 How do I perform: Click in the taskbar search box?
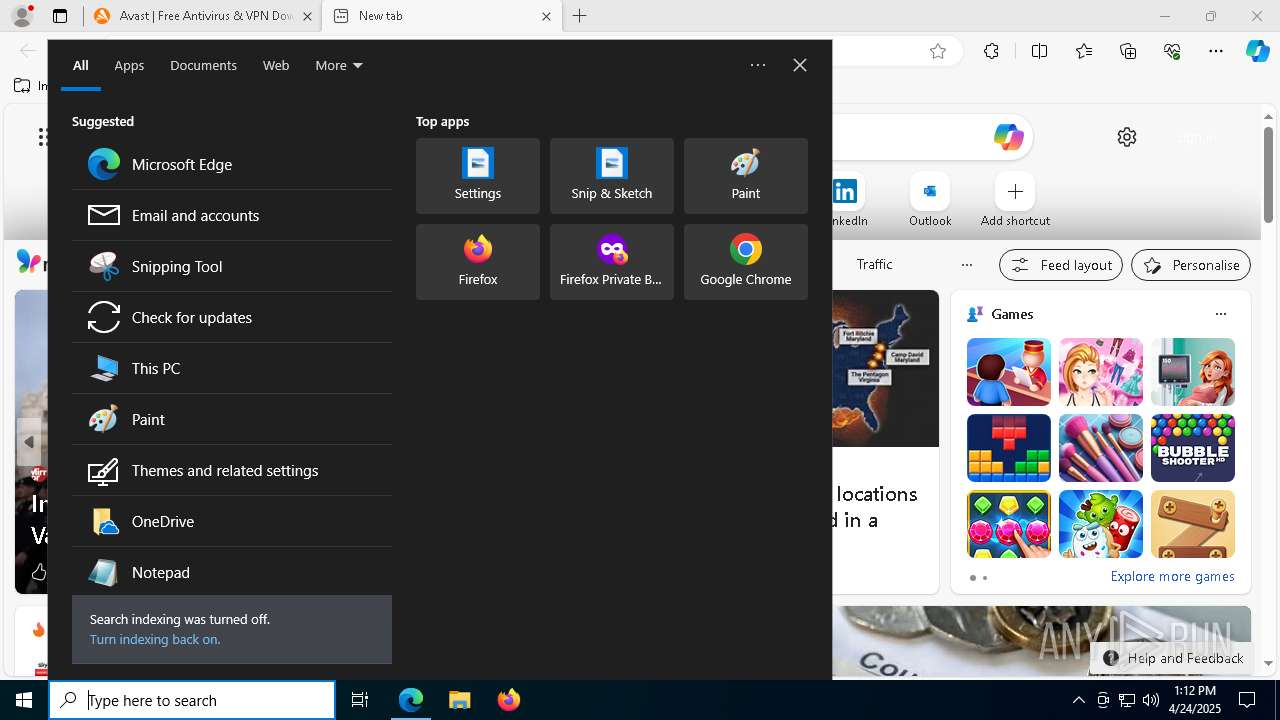pyautogui.click(x=192, y=700)
